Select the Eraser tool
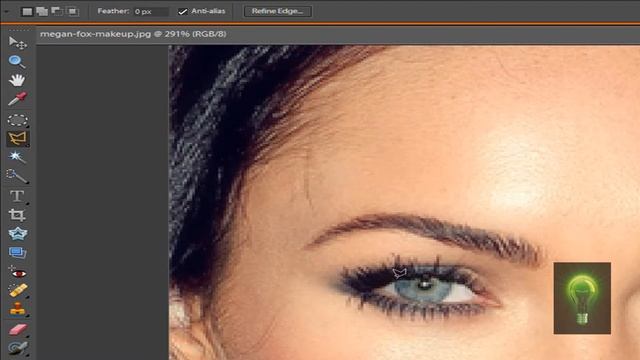 click(18, 329)
